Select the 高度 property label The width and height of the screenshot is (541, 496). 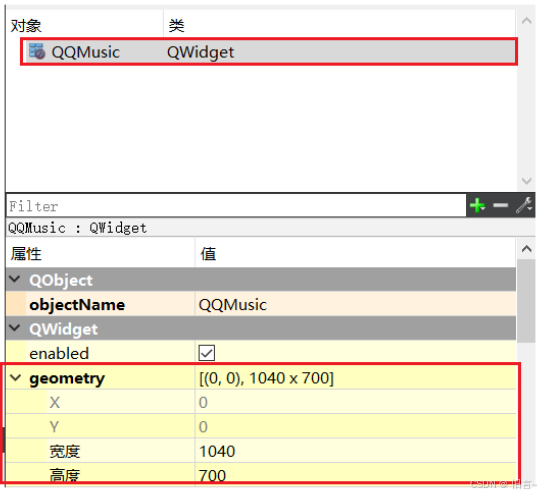[x=65, y=475]
